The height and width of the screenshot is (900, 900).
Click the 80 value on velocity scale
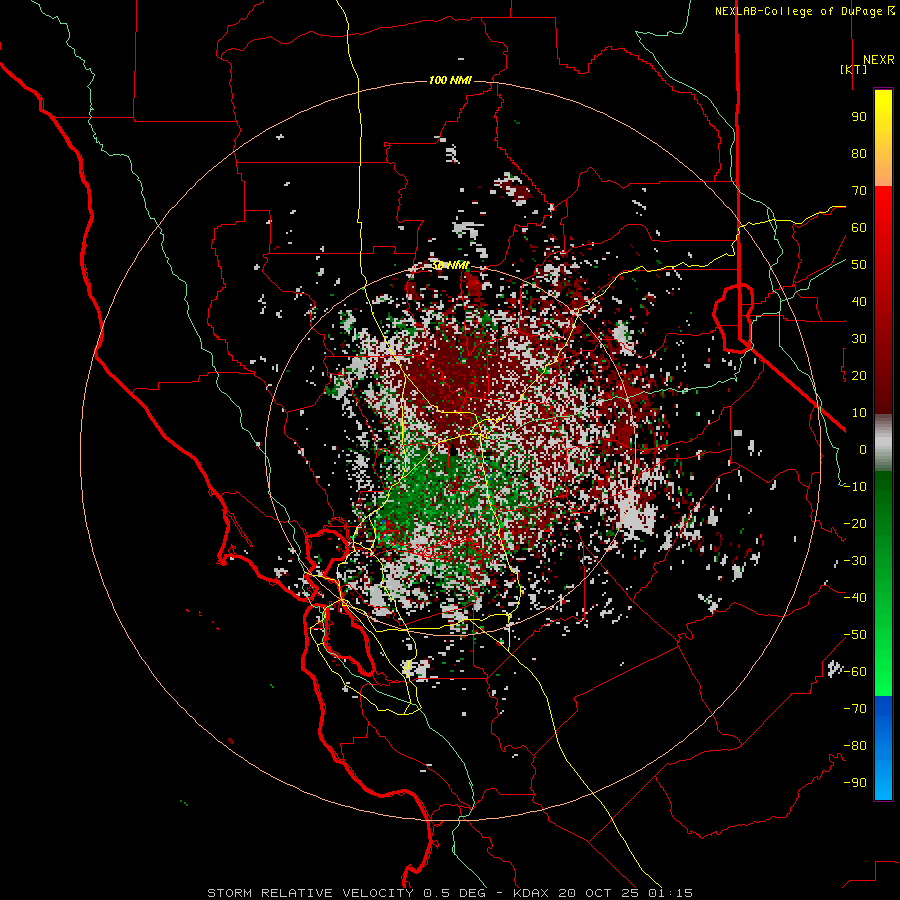(x=859, y=154)
